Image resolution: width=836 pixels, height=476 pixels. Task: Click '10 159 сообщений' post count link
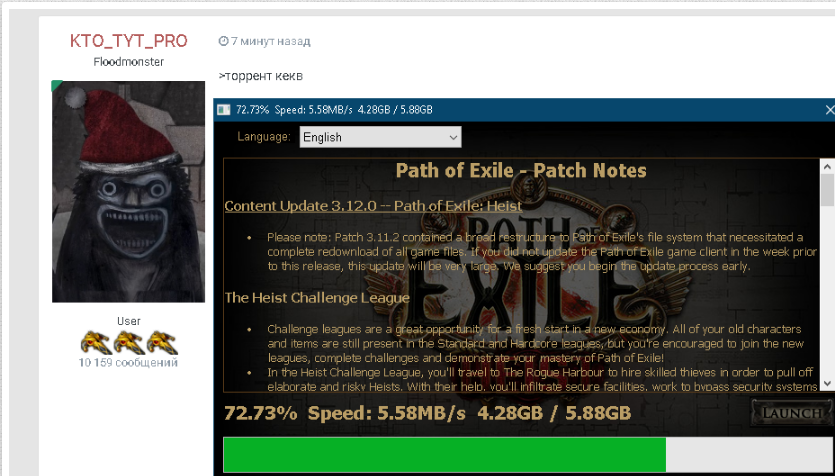(x=128, y=362)
